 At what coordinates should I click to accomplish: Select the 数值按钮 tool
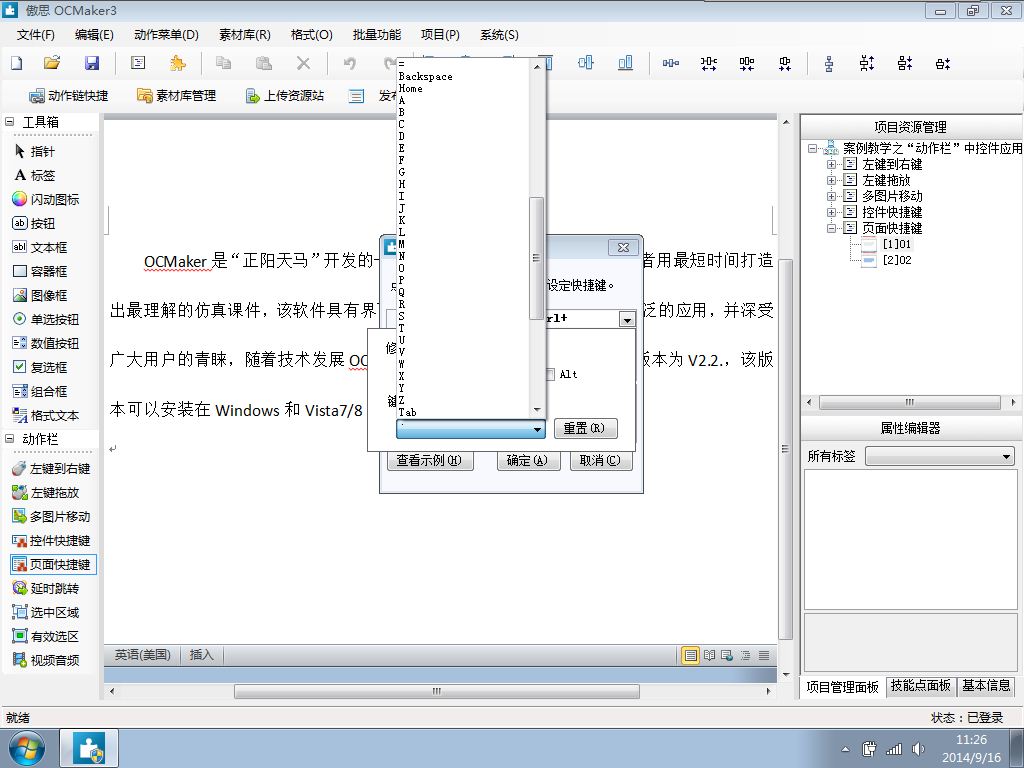pos(46,344)
